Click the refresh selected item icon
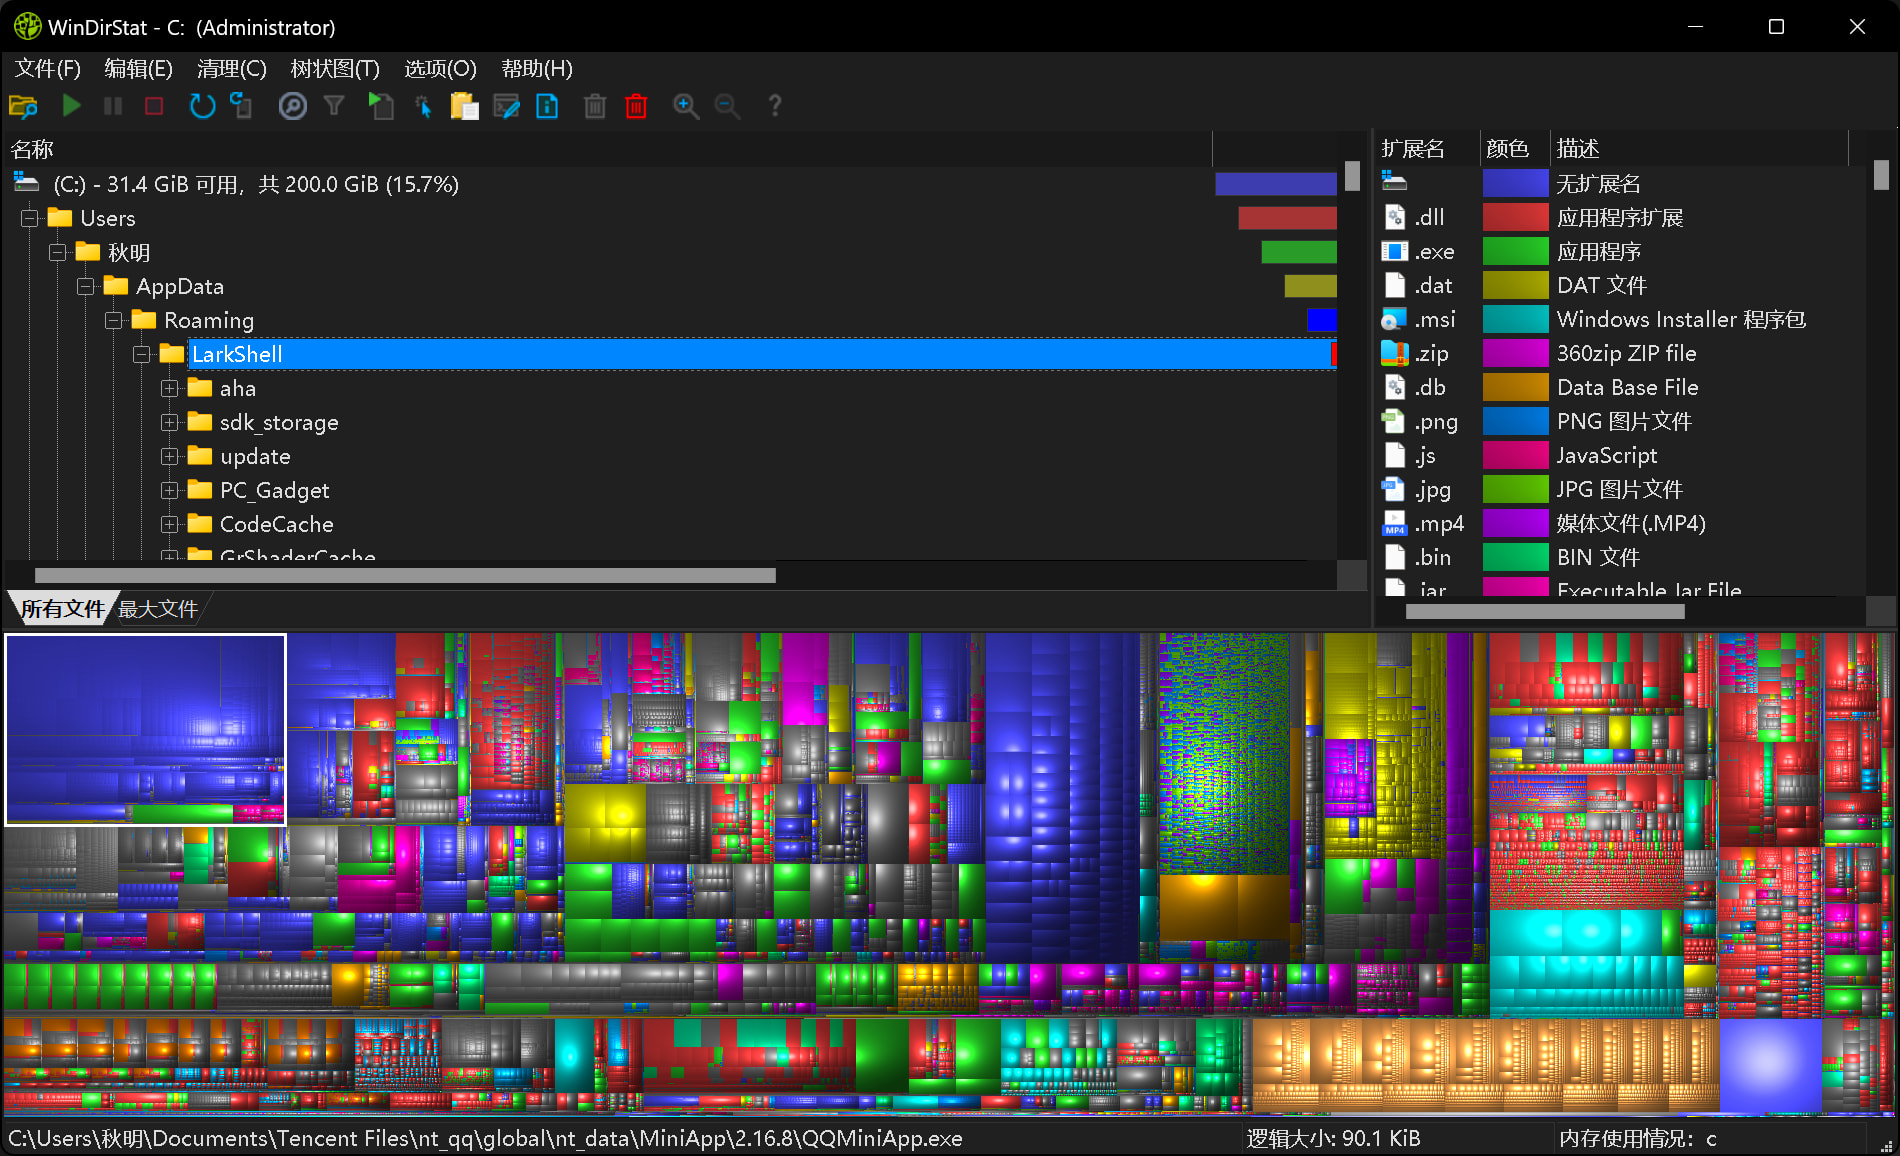 (242, 106)
